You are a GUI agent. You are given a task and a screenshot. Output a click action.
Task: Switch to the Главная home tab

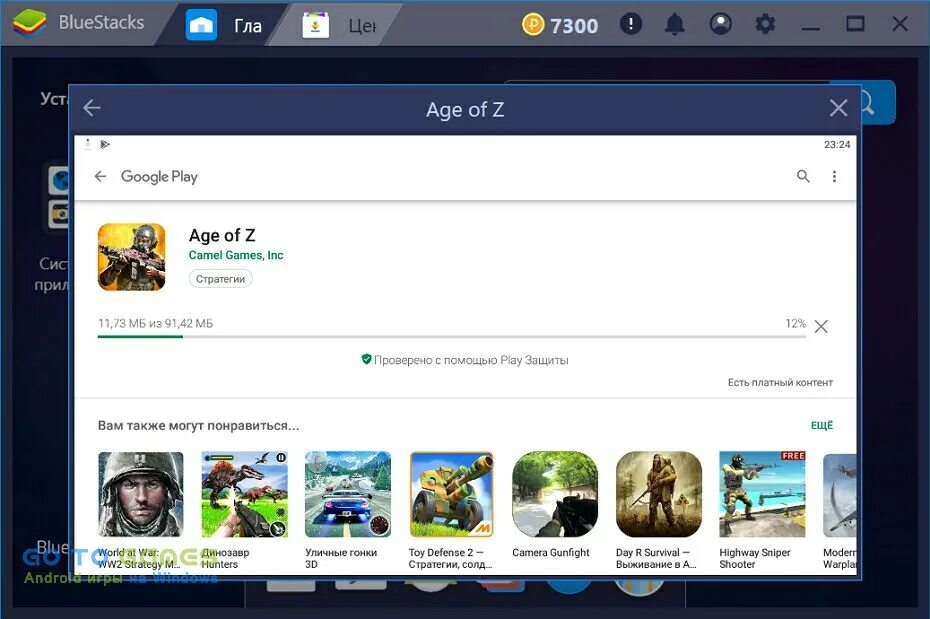click(224, 25)
